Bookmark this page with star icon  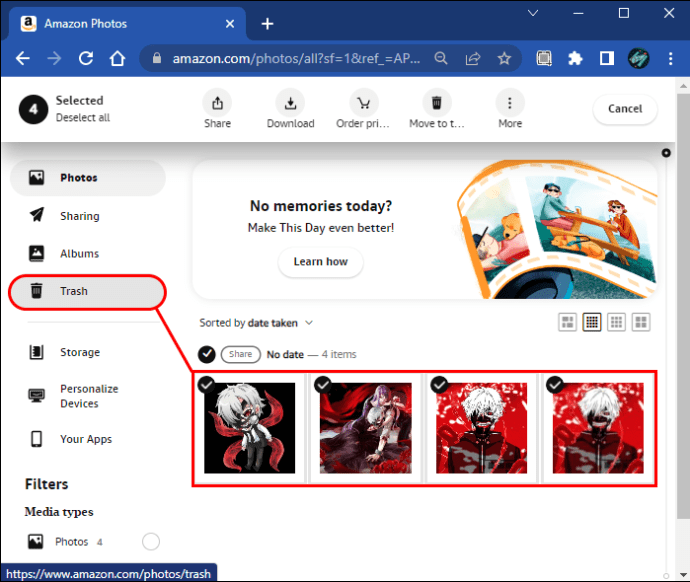point(504,58)
